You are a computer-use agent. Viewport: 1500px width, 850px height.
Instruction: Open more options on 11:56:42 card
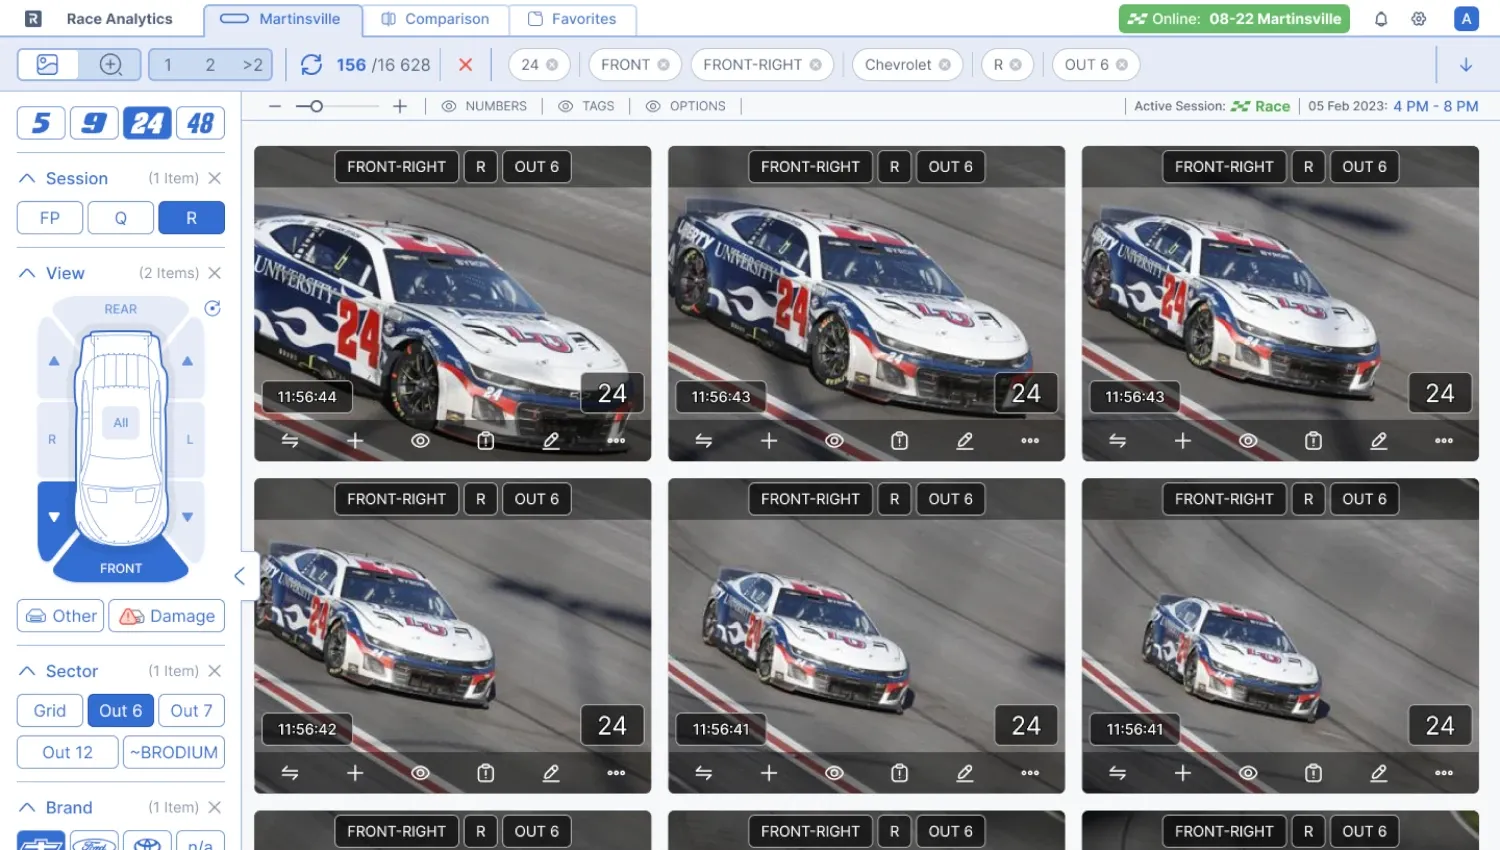click(x=616, y=773)
